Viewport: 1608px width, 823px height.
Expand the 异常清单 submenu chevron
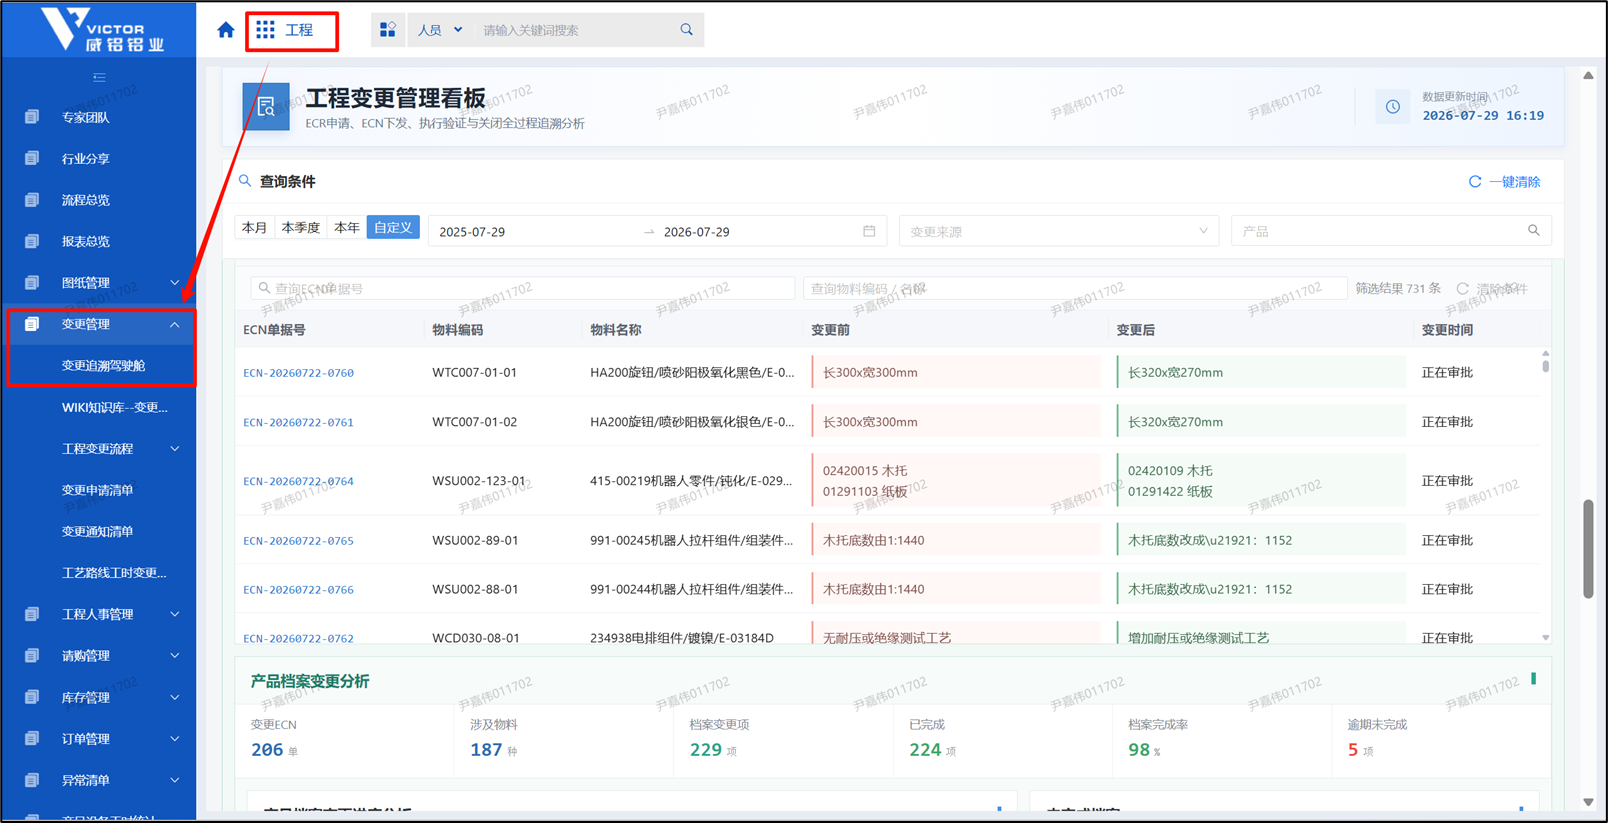click(x=175, y=780)
